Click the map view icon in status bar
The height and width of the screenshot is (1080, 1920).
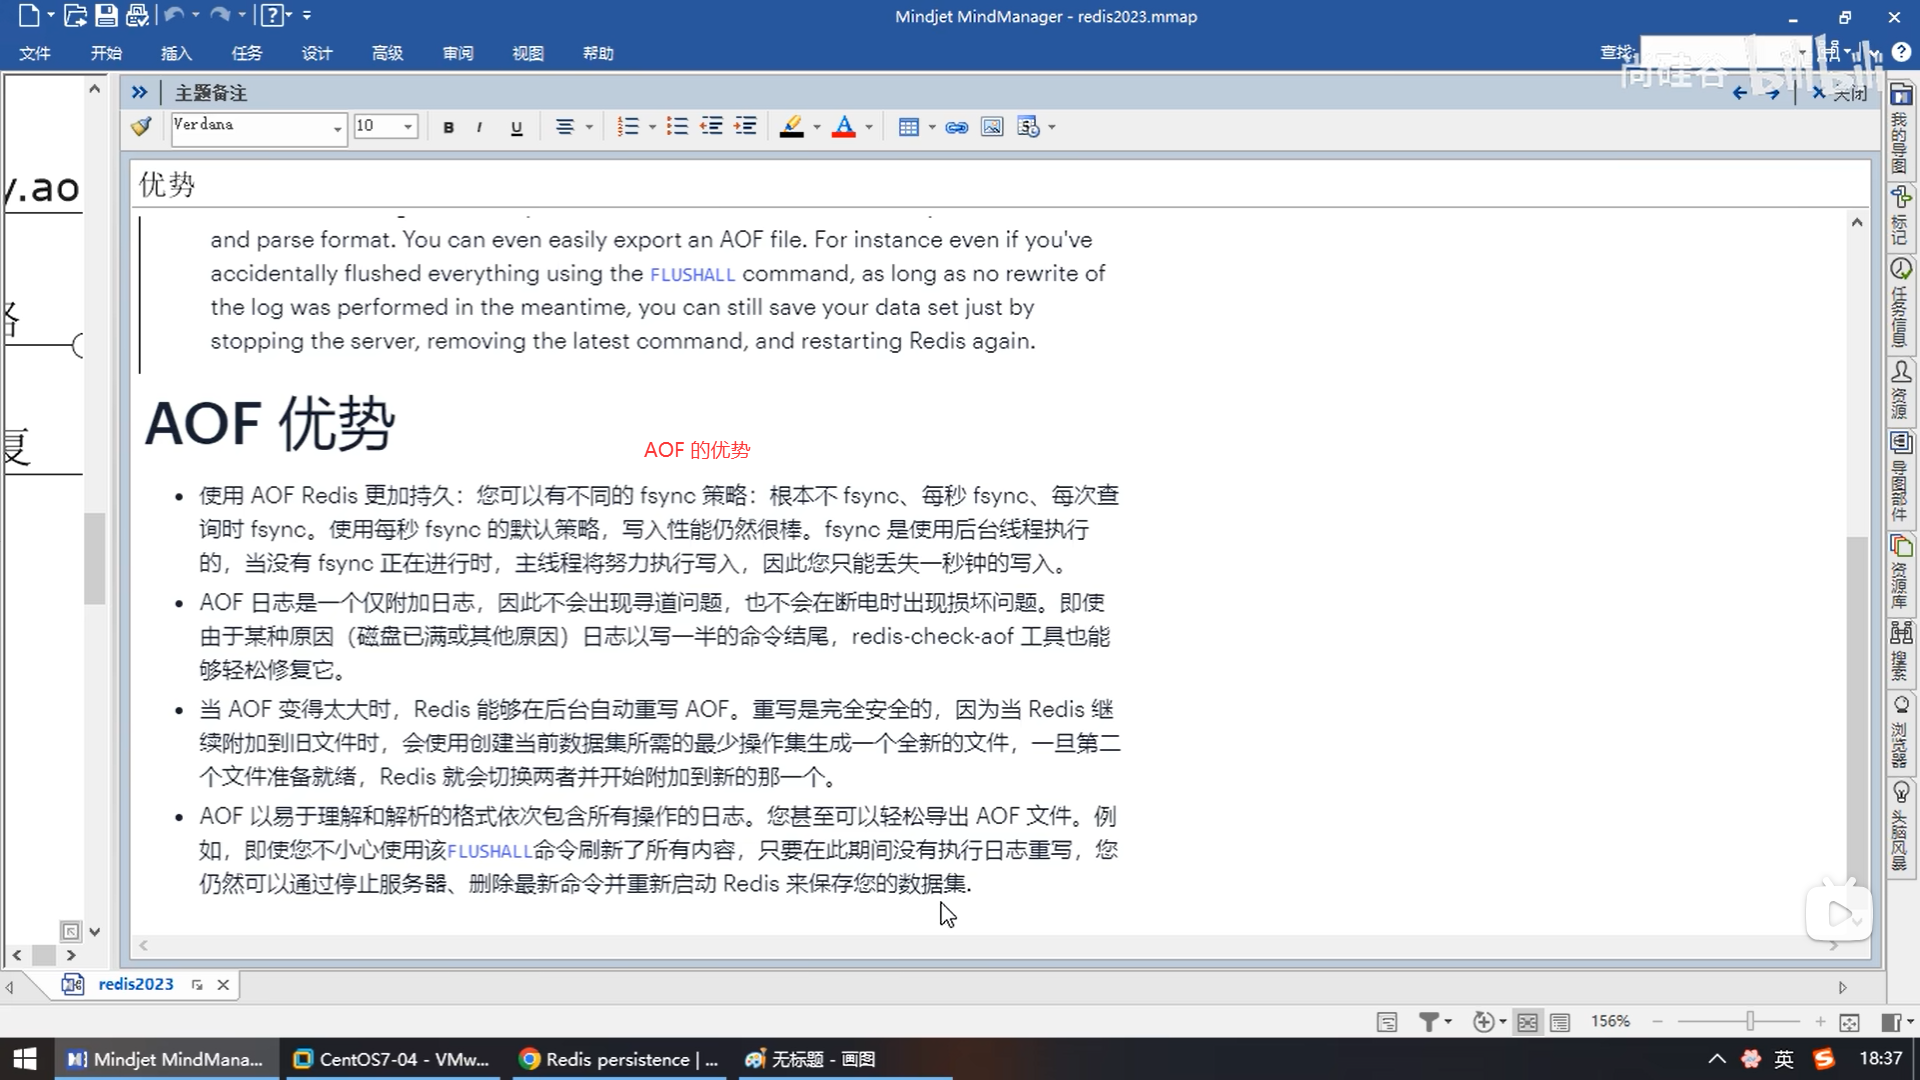[x=1527, y=1022]
